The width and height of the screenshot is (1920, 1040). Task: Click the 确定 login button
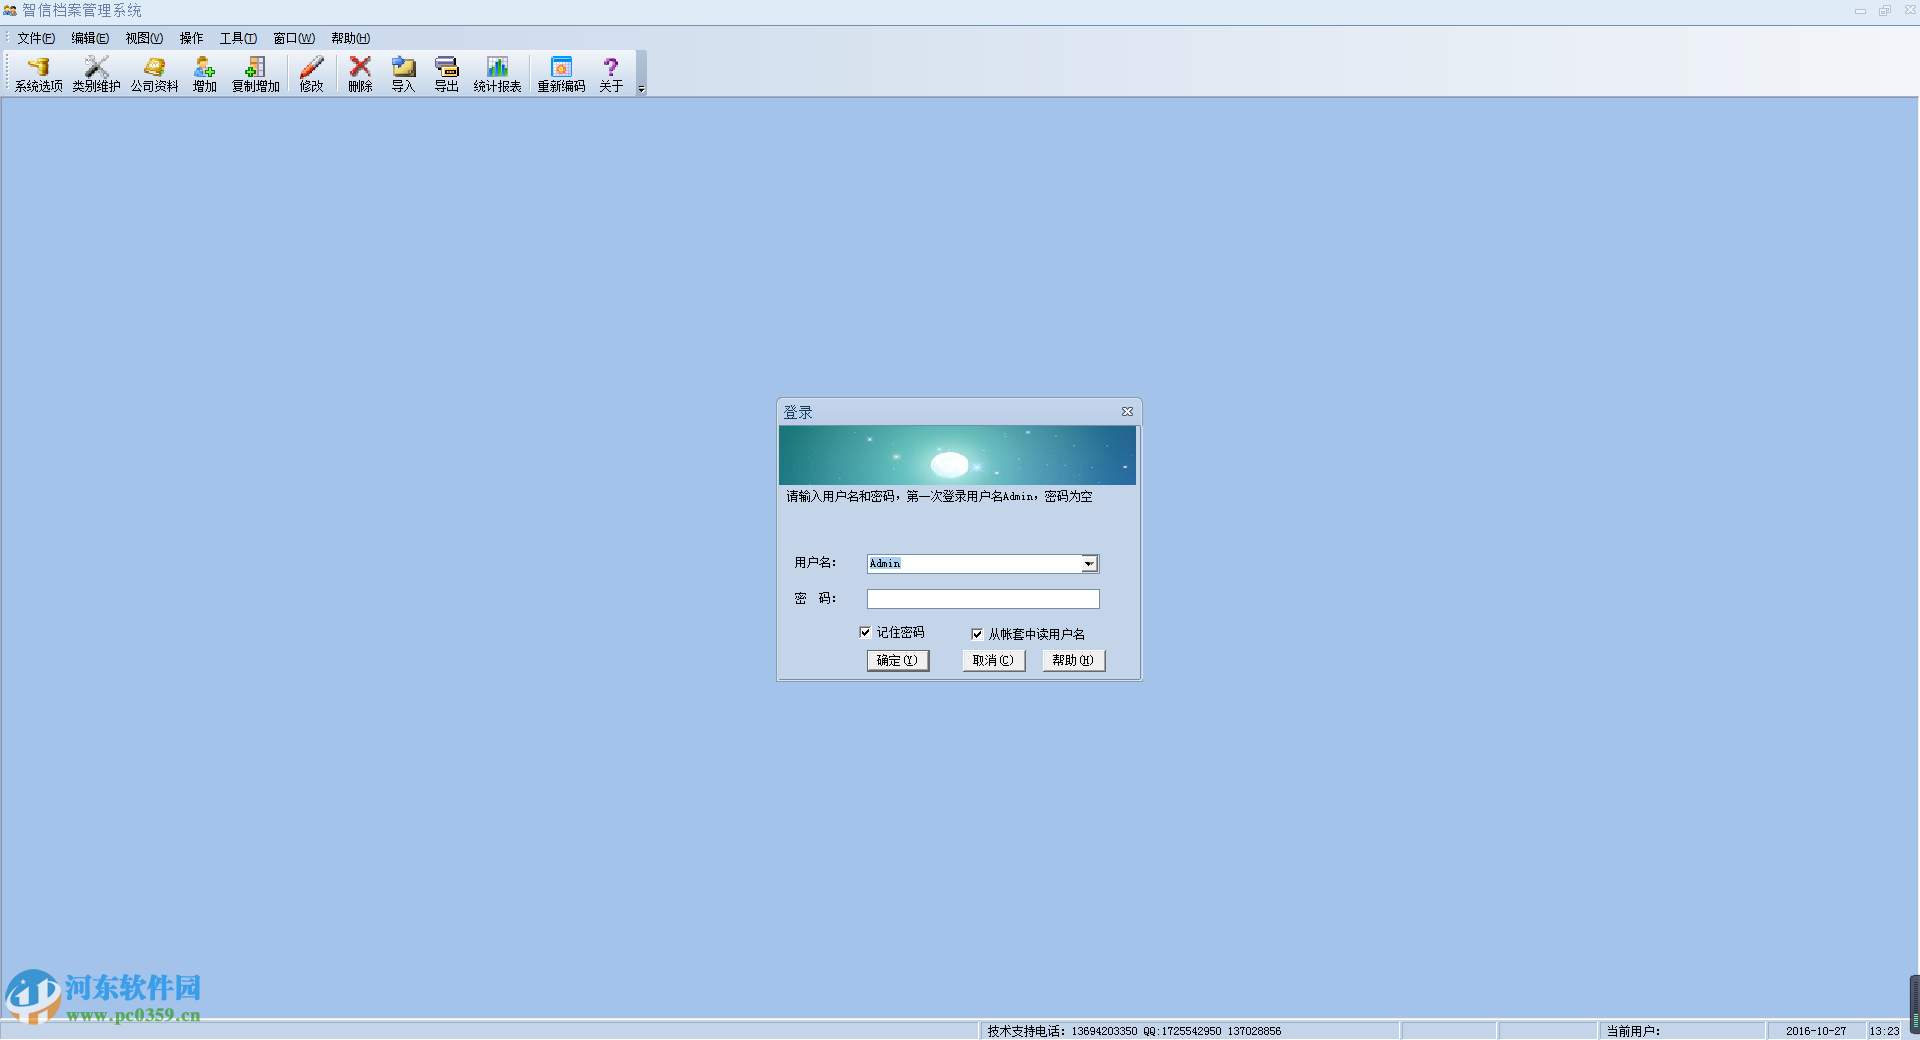(x=898, y=661)
